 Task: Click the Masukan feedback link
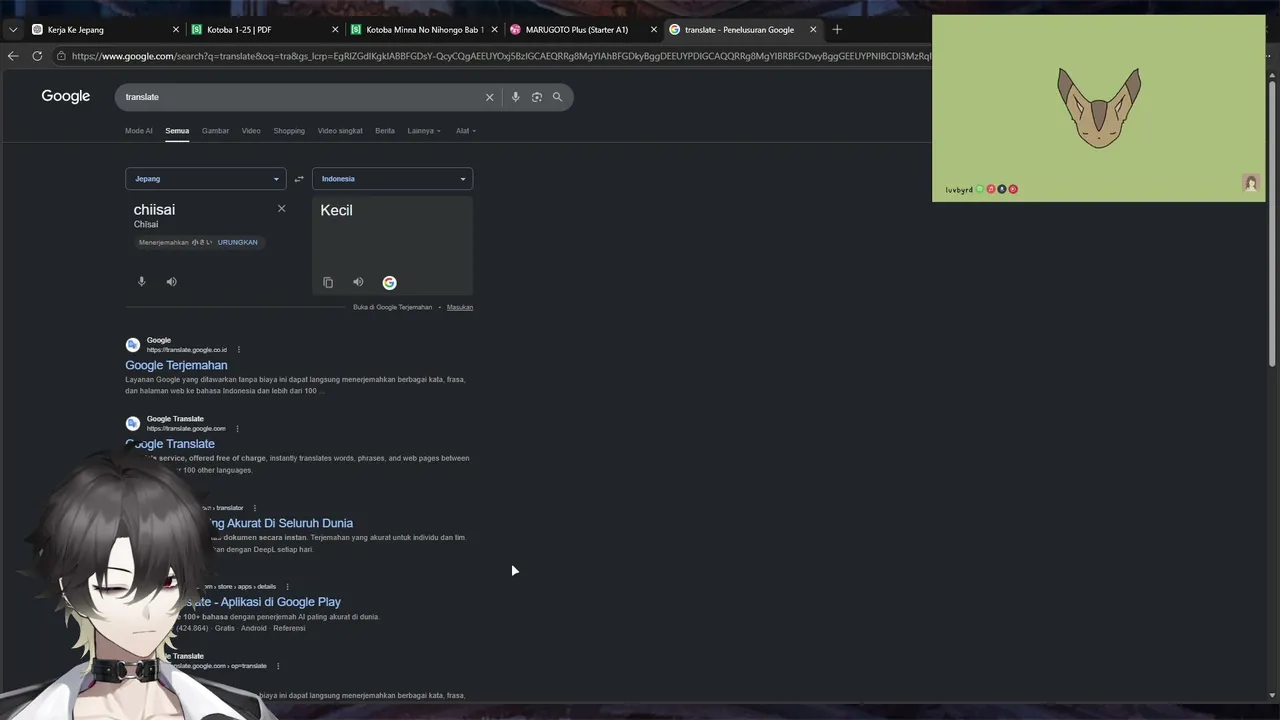click(460, 307)
